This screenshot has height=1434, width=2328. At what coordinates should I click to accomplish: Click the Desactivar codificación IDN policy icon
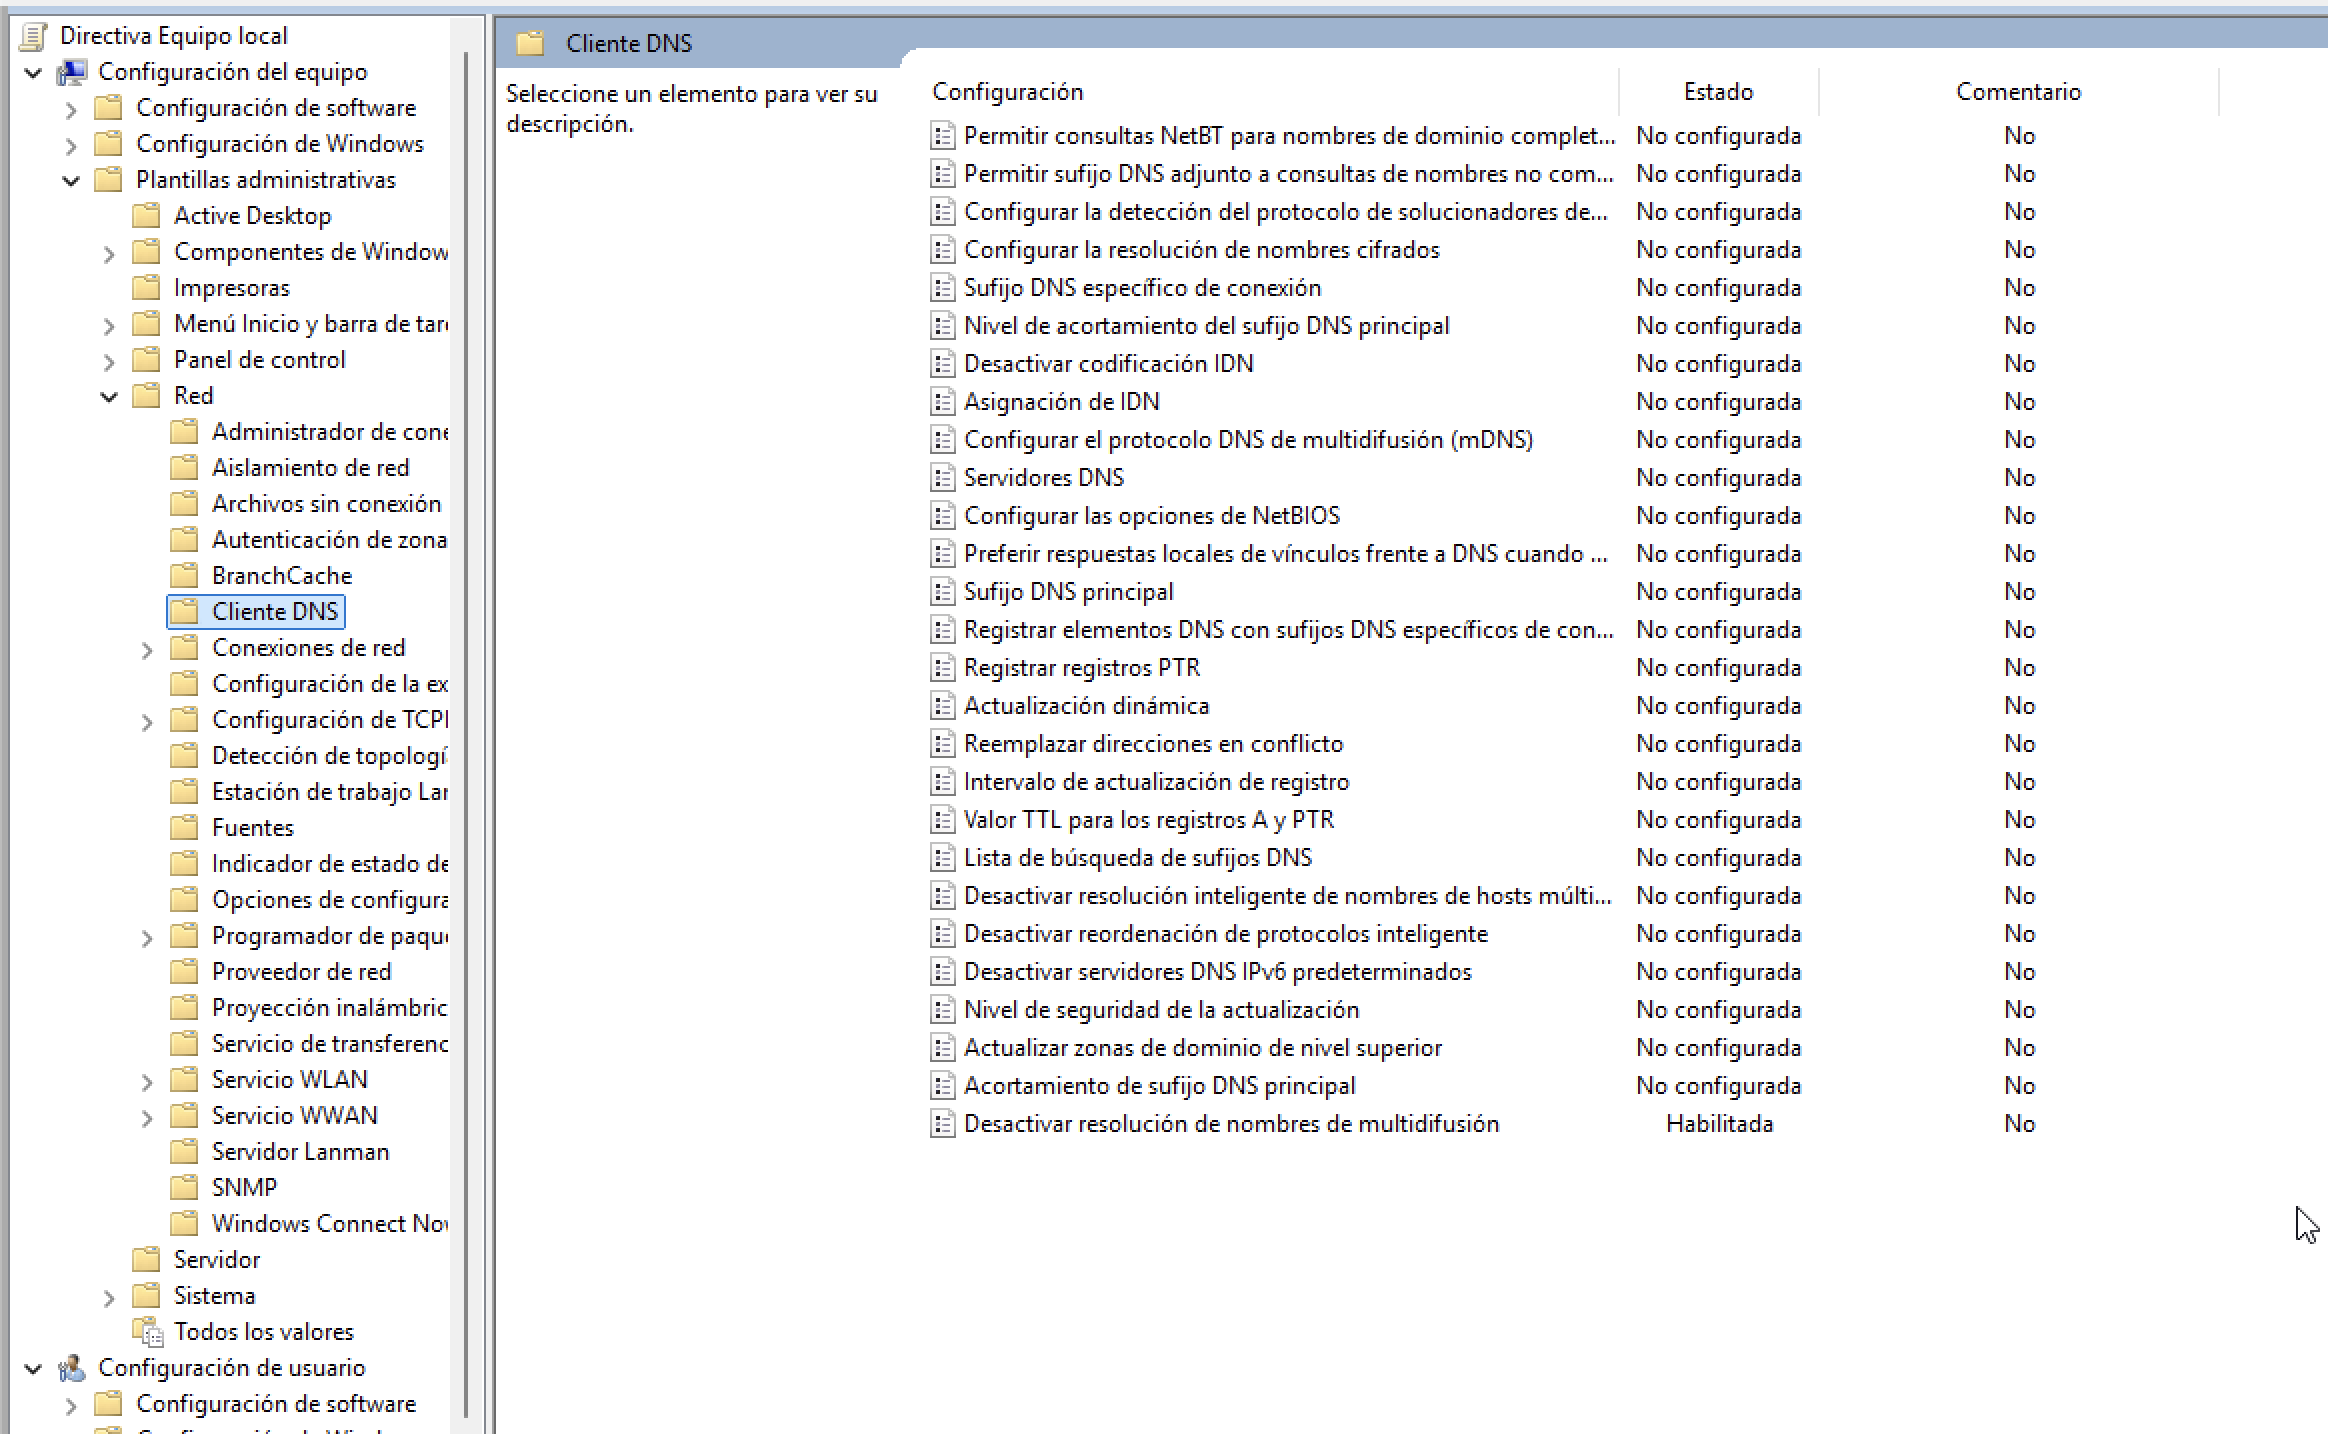(942, 364)
